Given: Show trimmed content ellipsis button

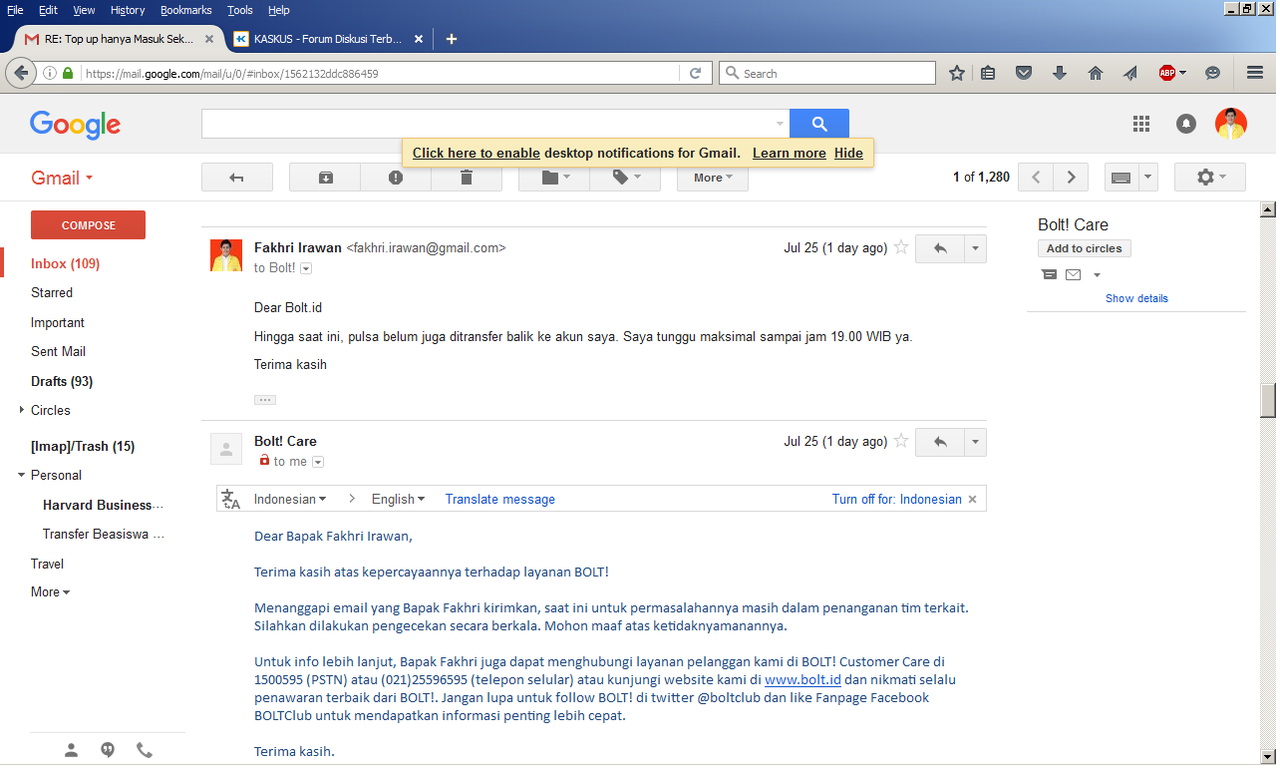Looking at the screenshot, I should 265,399.
